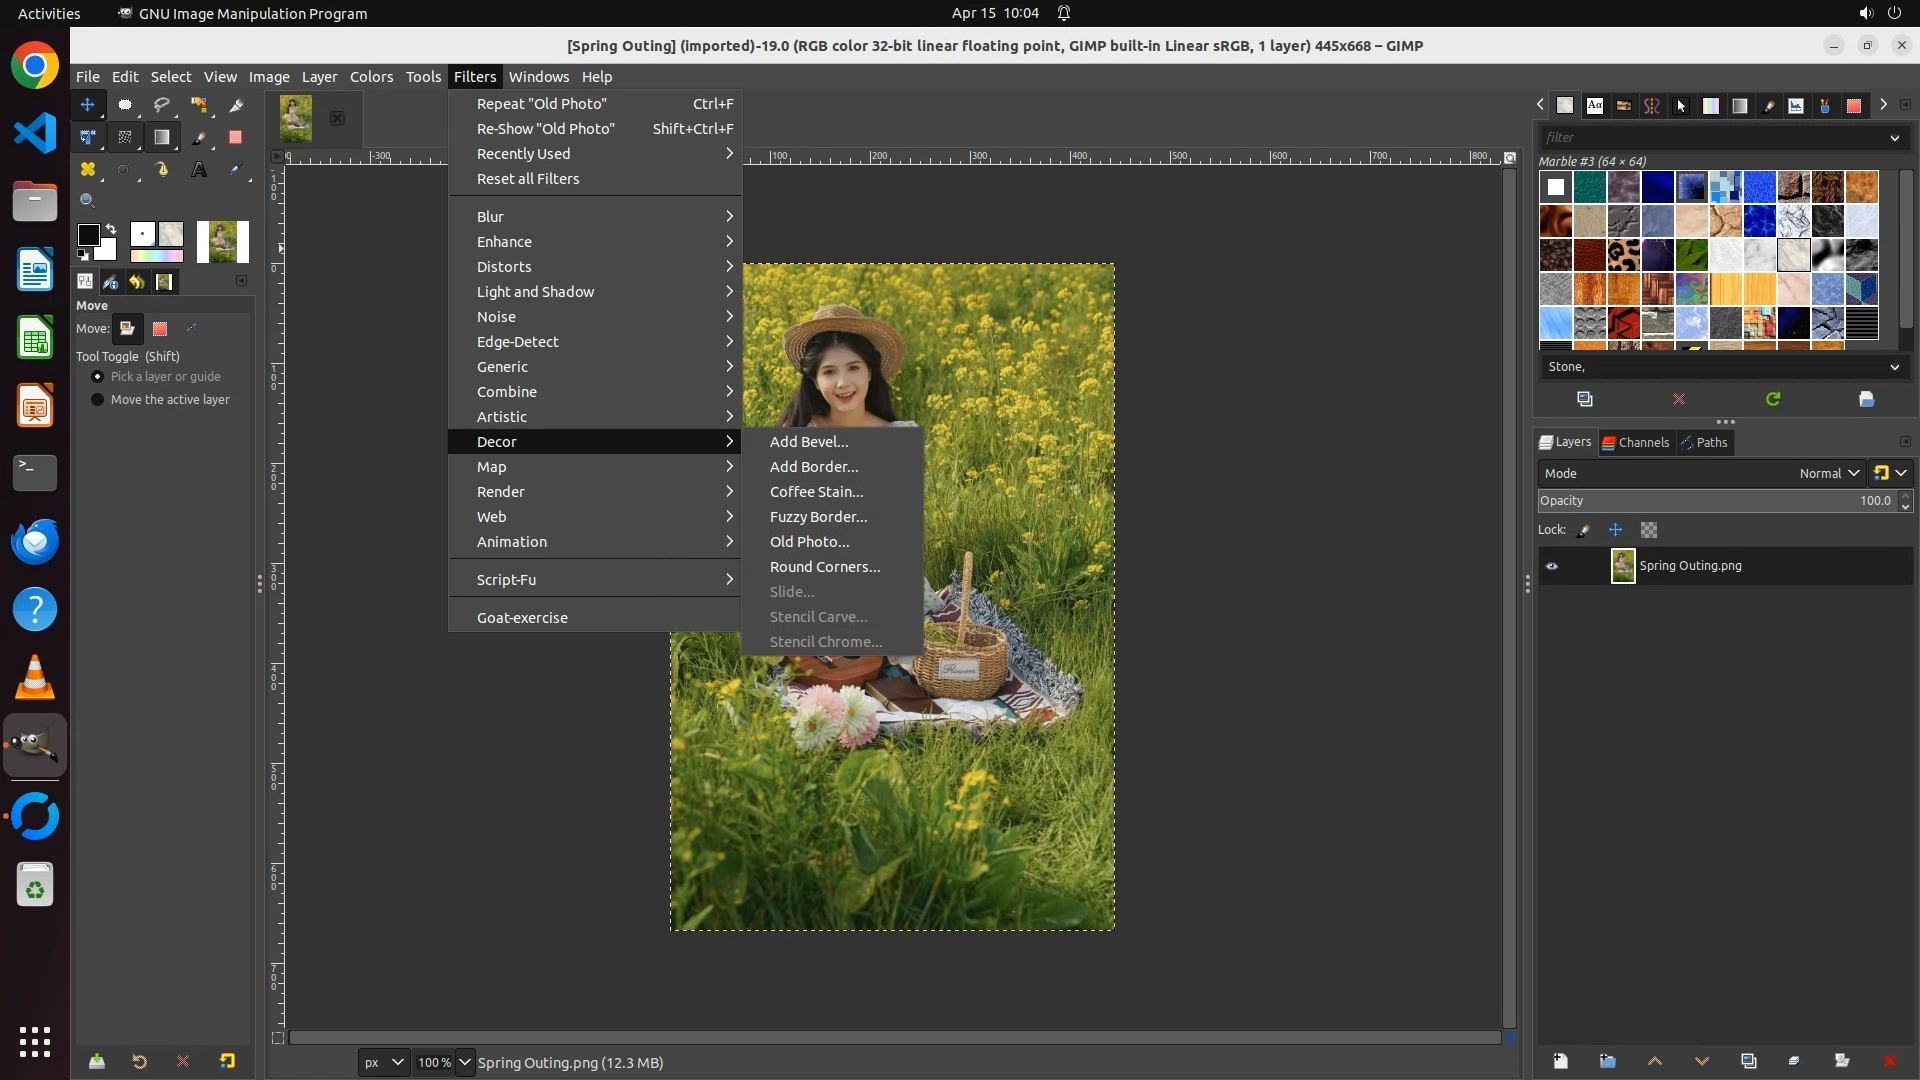Select the Zoom magnifier tool
The image size is (1920, 1080).
coord(88,201)
